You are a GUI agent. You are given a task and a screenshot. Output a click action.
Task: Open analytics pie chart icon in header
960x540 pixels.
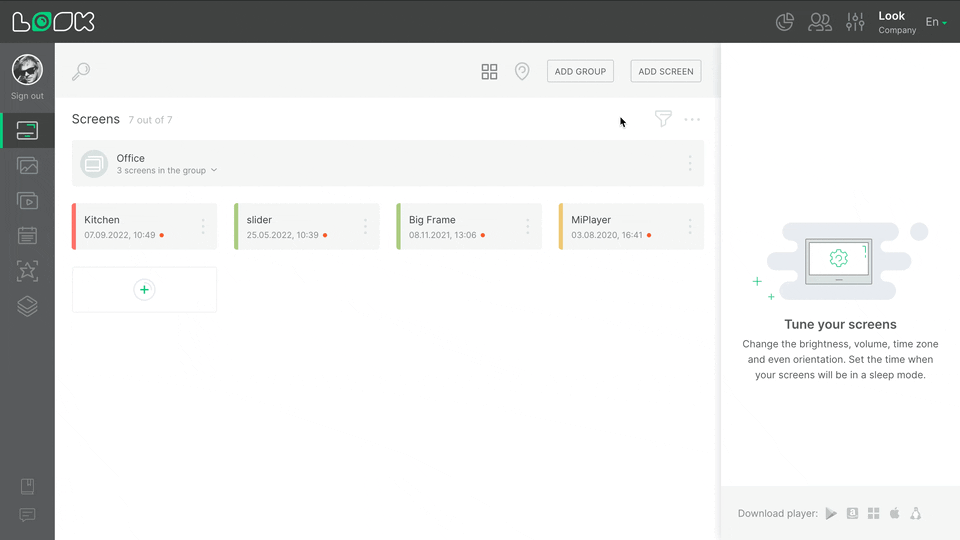(785, 22)
